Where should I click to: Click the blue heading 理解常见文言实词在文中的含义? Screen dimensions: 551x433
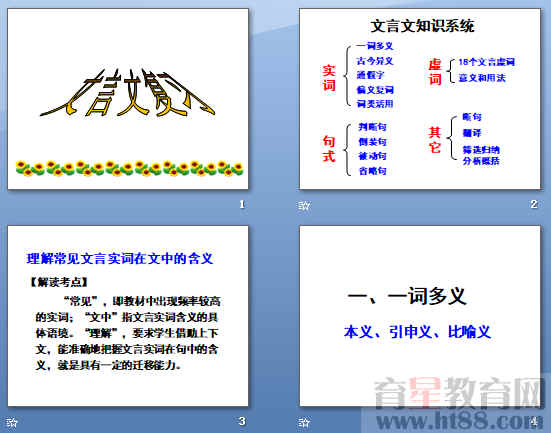pyautogui.click(x=120, y=259)
